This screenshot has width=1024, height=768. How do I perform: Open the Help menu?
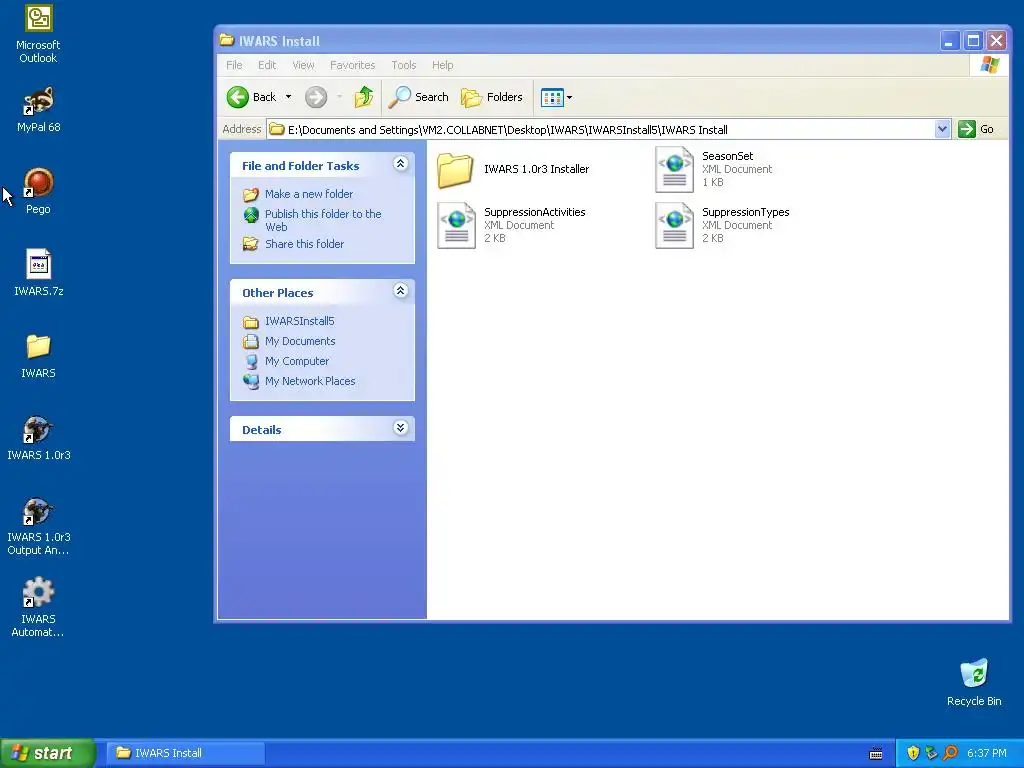pos(442,65)
